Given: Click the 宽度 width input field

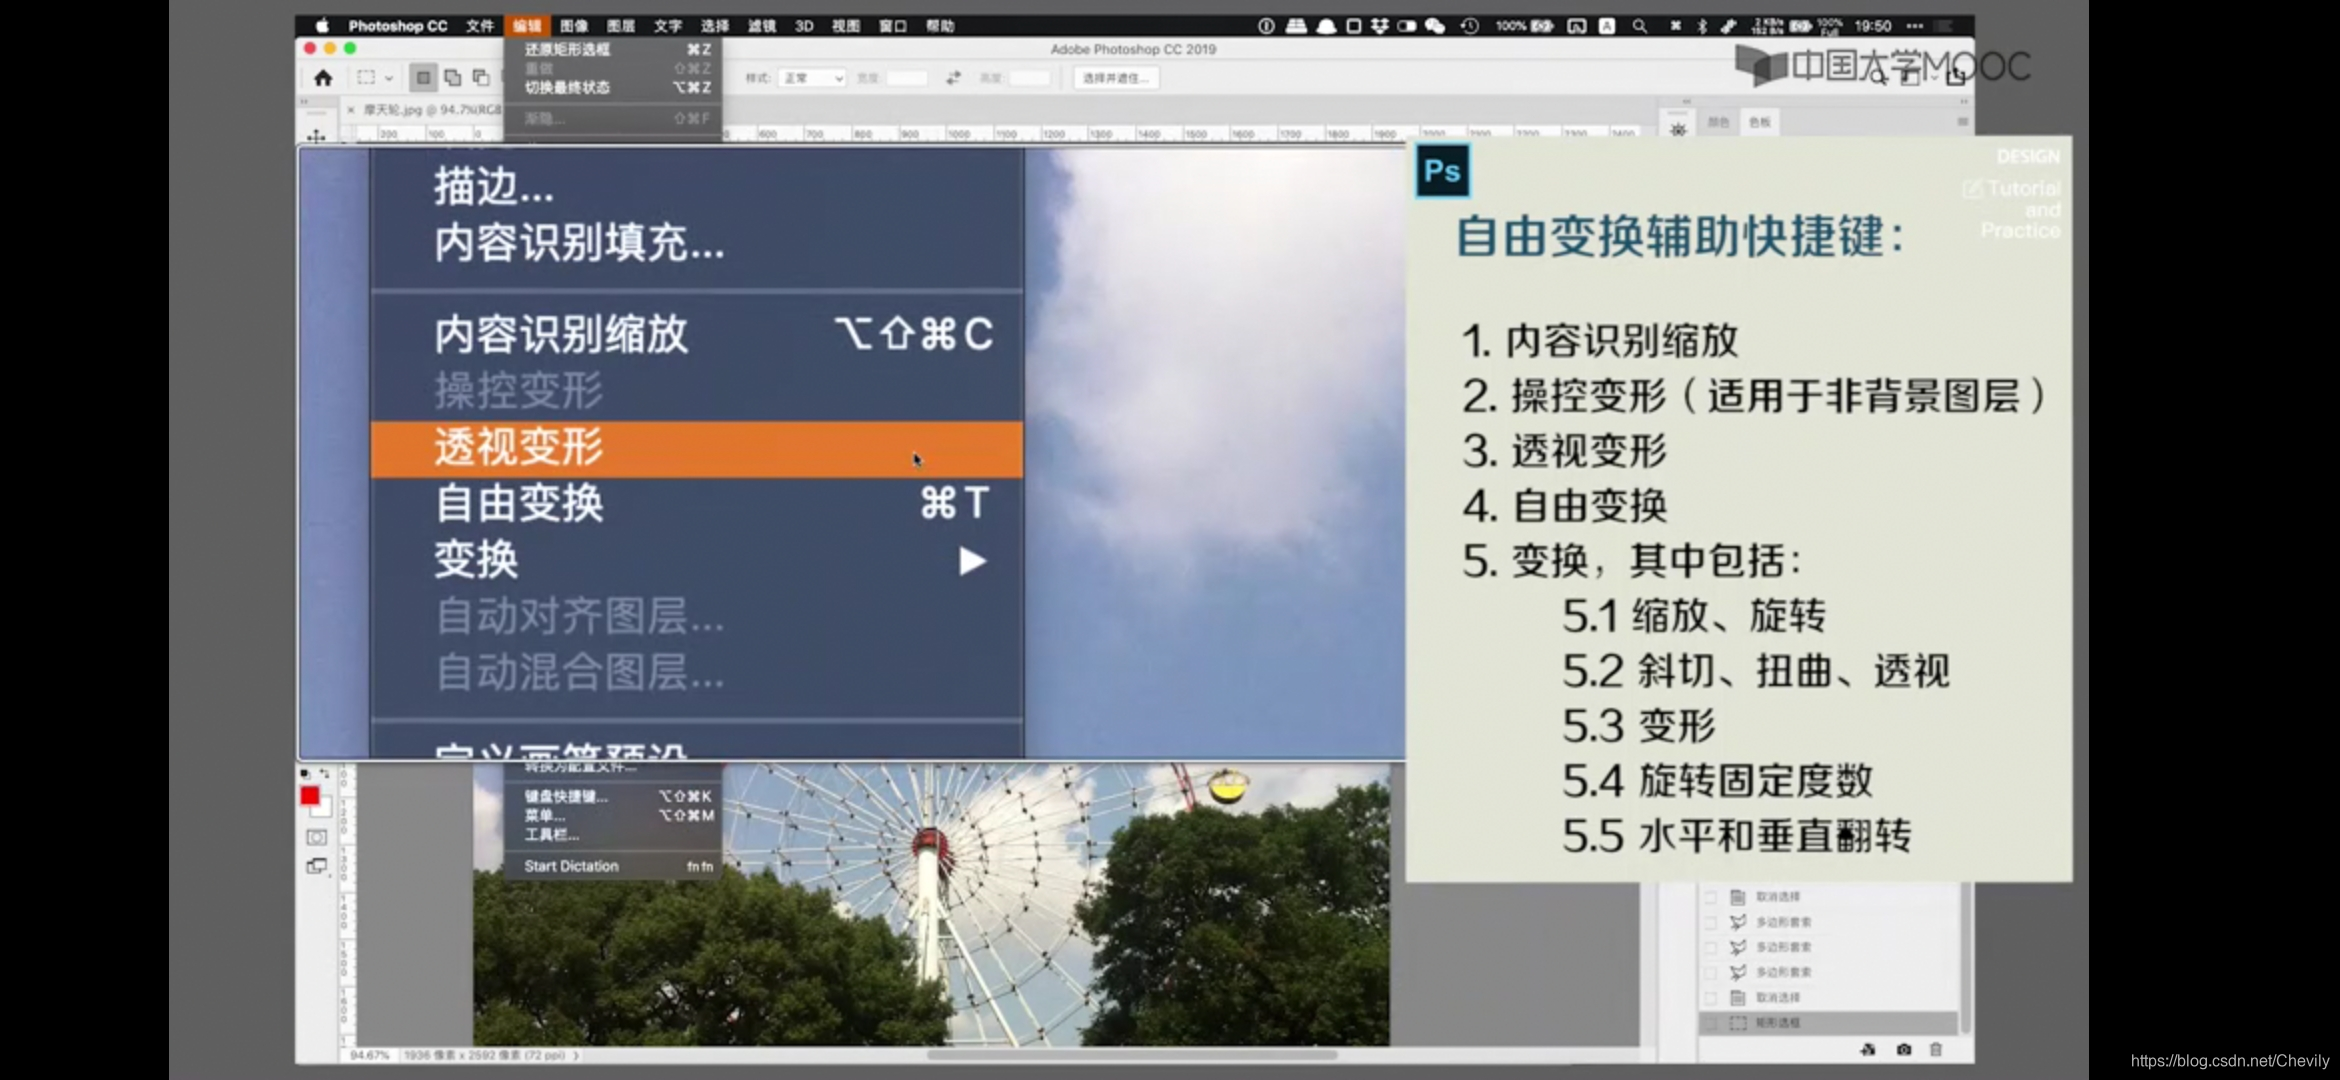Looking at the screenshot, I should [x=907, y=78].
